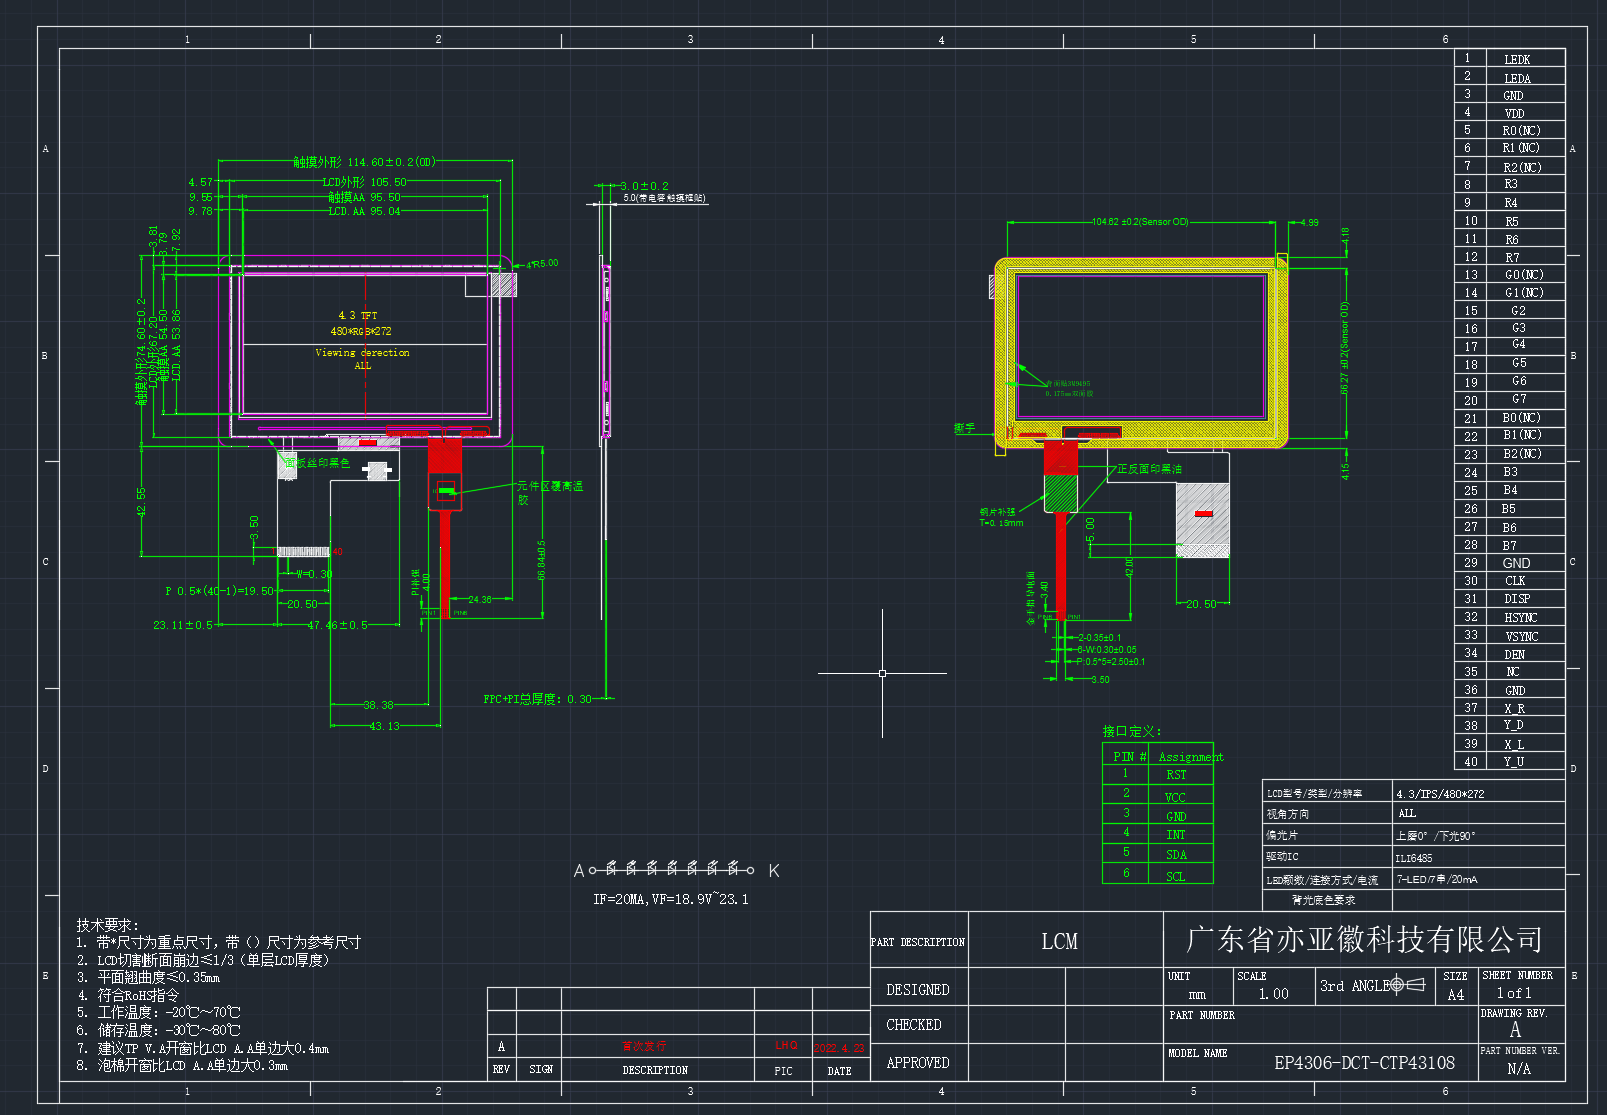This screenshot has width=1607, height=1115.
Task: Click the "LCM" part description value
Action: pos(1059,941)
